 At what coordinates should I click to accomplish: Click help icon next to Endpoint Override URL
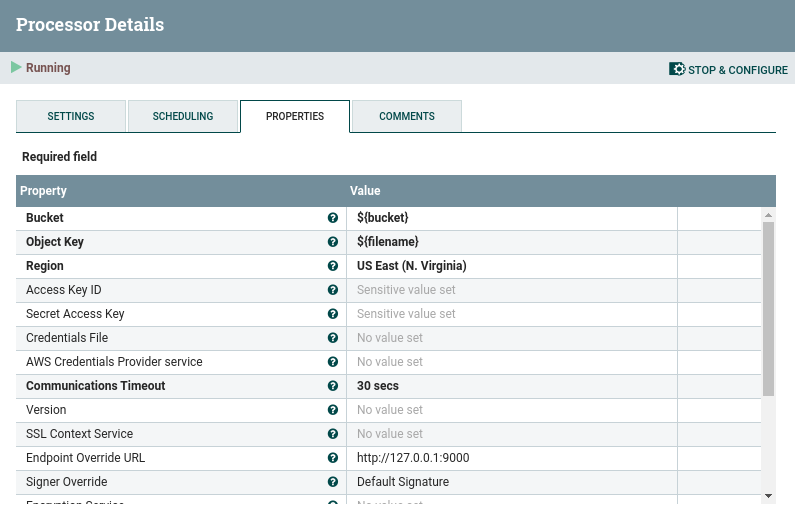333,458
